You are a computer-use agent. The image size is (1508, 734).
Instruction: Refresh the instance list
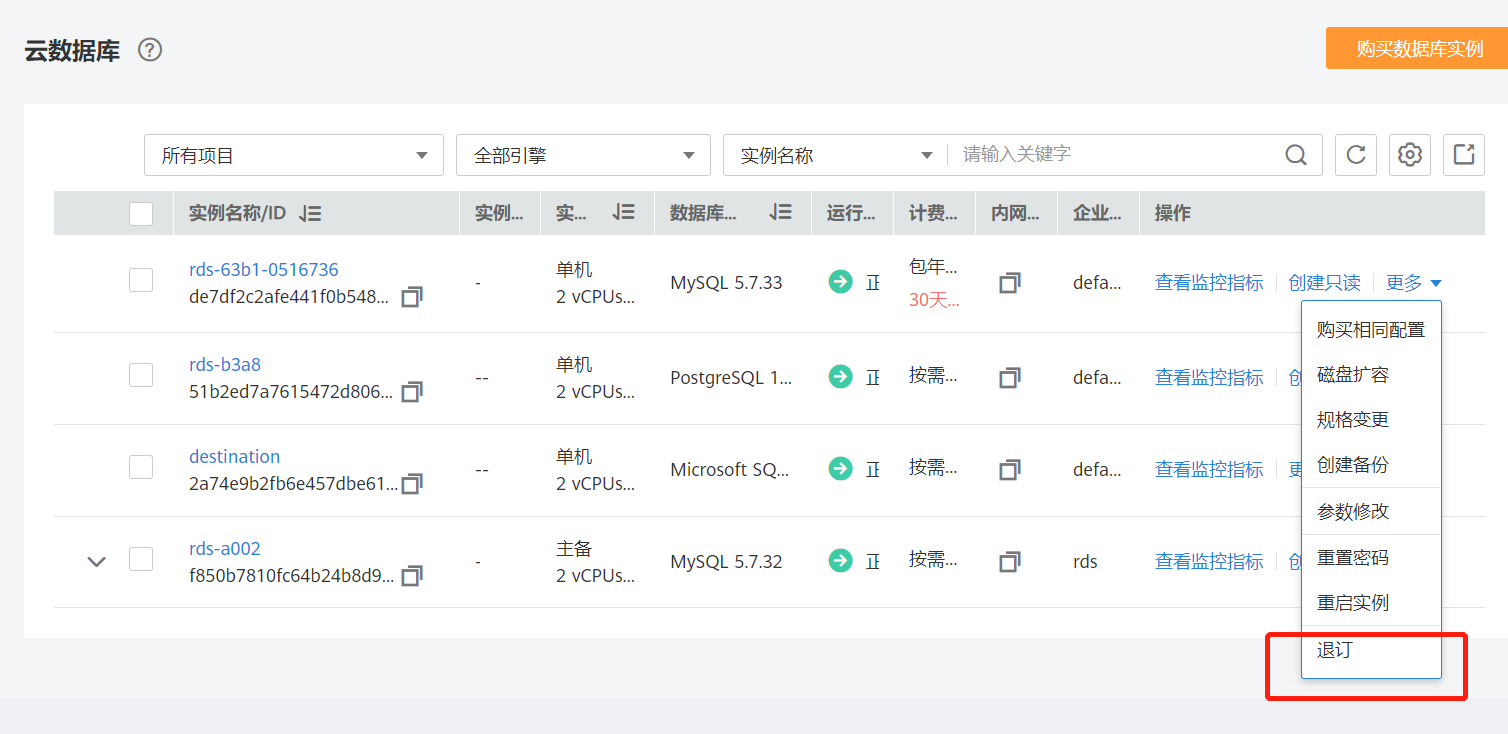pyautogui.click(x=1356, y=155)
